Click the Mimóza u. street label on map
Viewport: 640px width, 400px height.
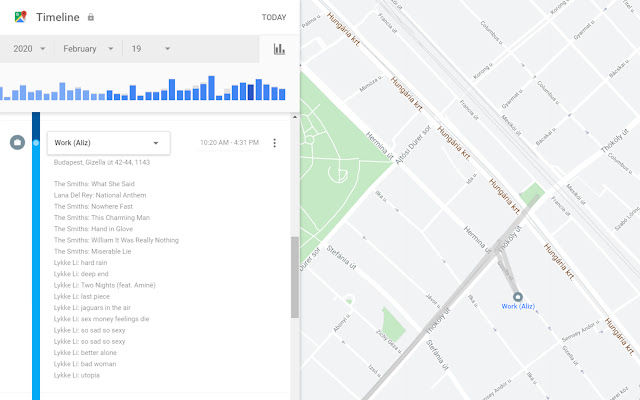(x=371, y=83)
